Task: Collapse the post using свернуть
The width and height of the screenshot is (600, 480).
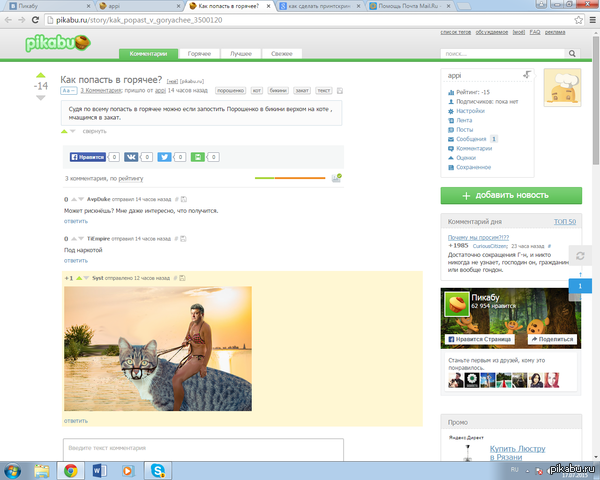Action: pyautogui.click(x=94, y=131)
